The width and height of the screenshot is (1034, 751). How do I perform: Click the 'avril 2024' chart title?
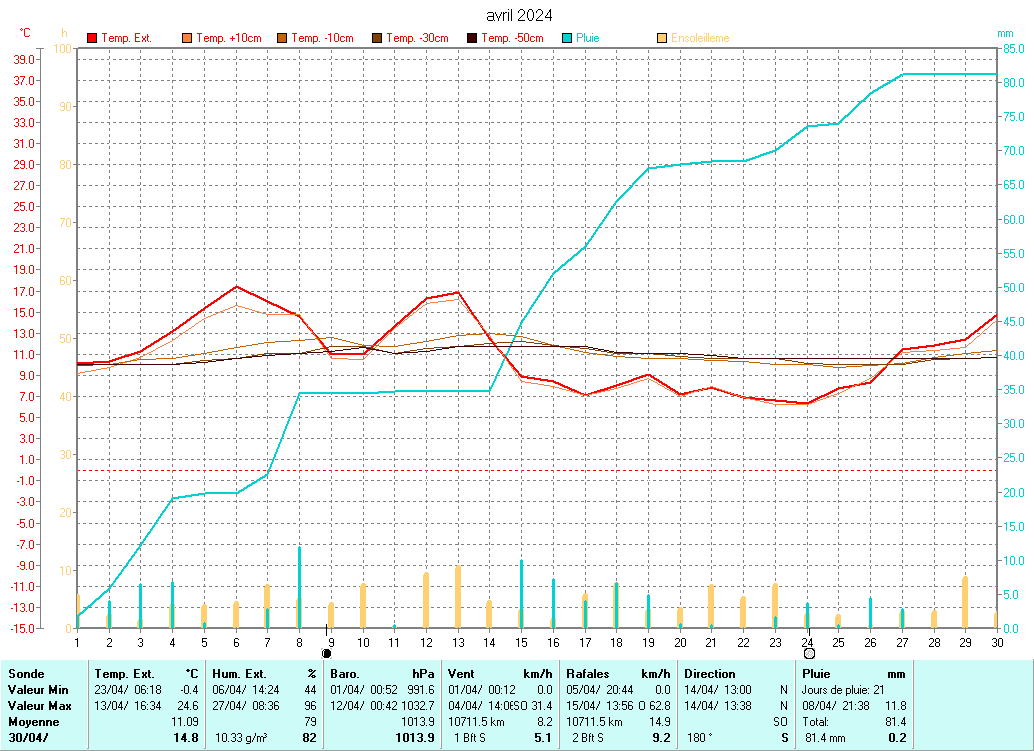518,15
